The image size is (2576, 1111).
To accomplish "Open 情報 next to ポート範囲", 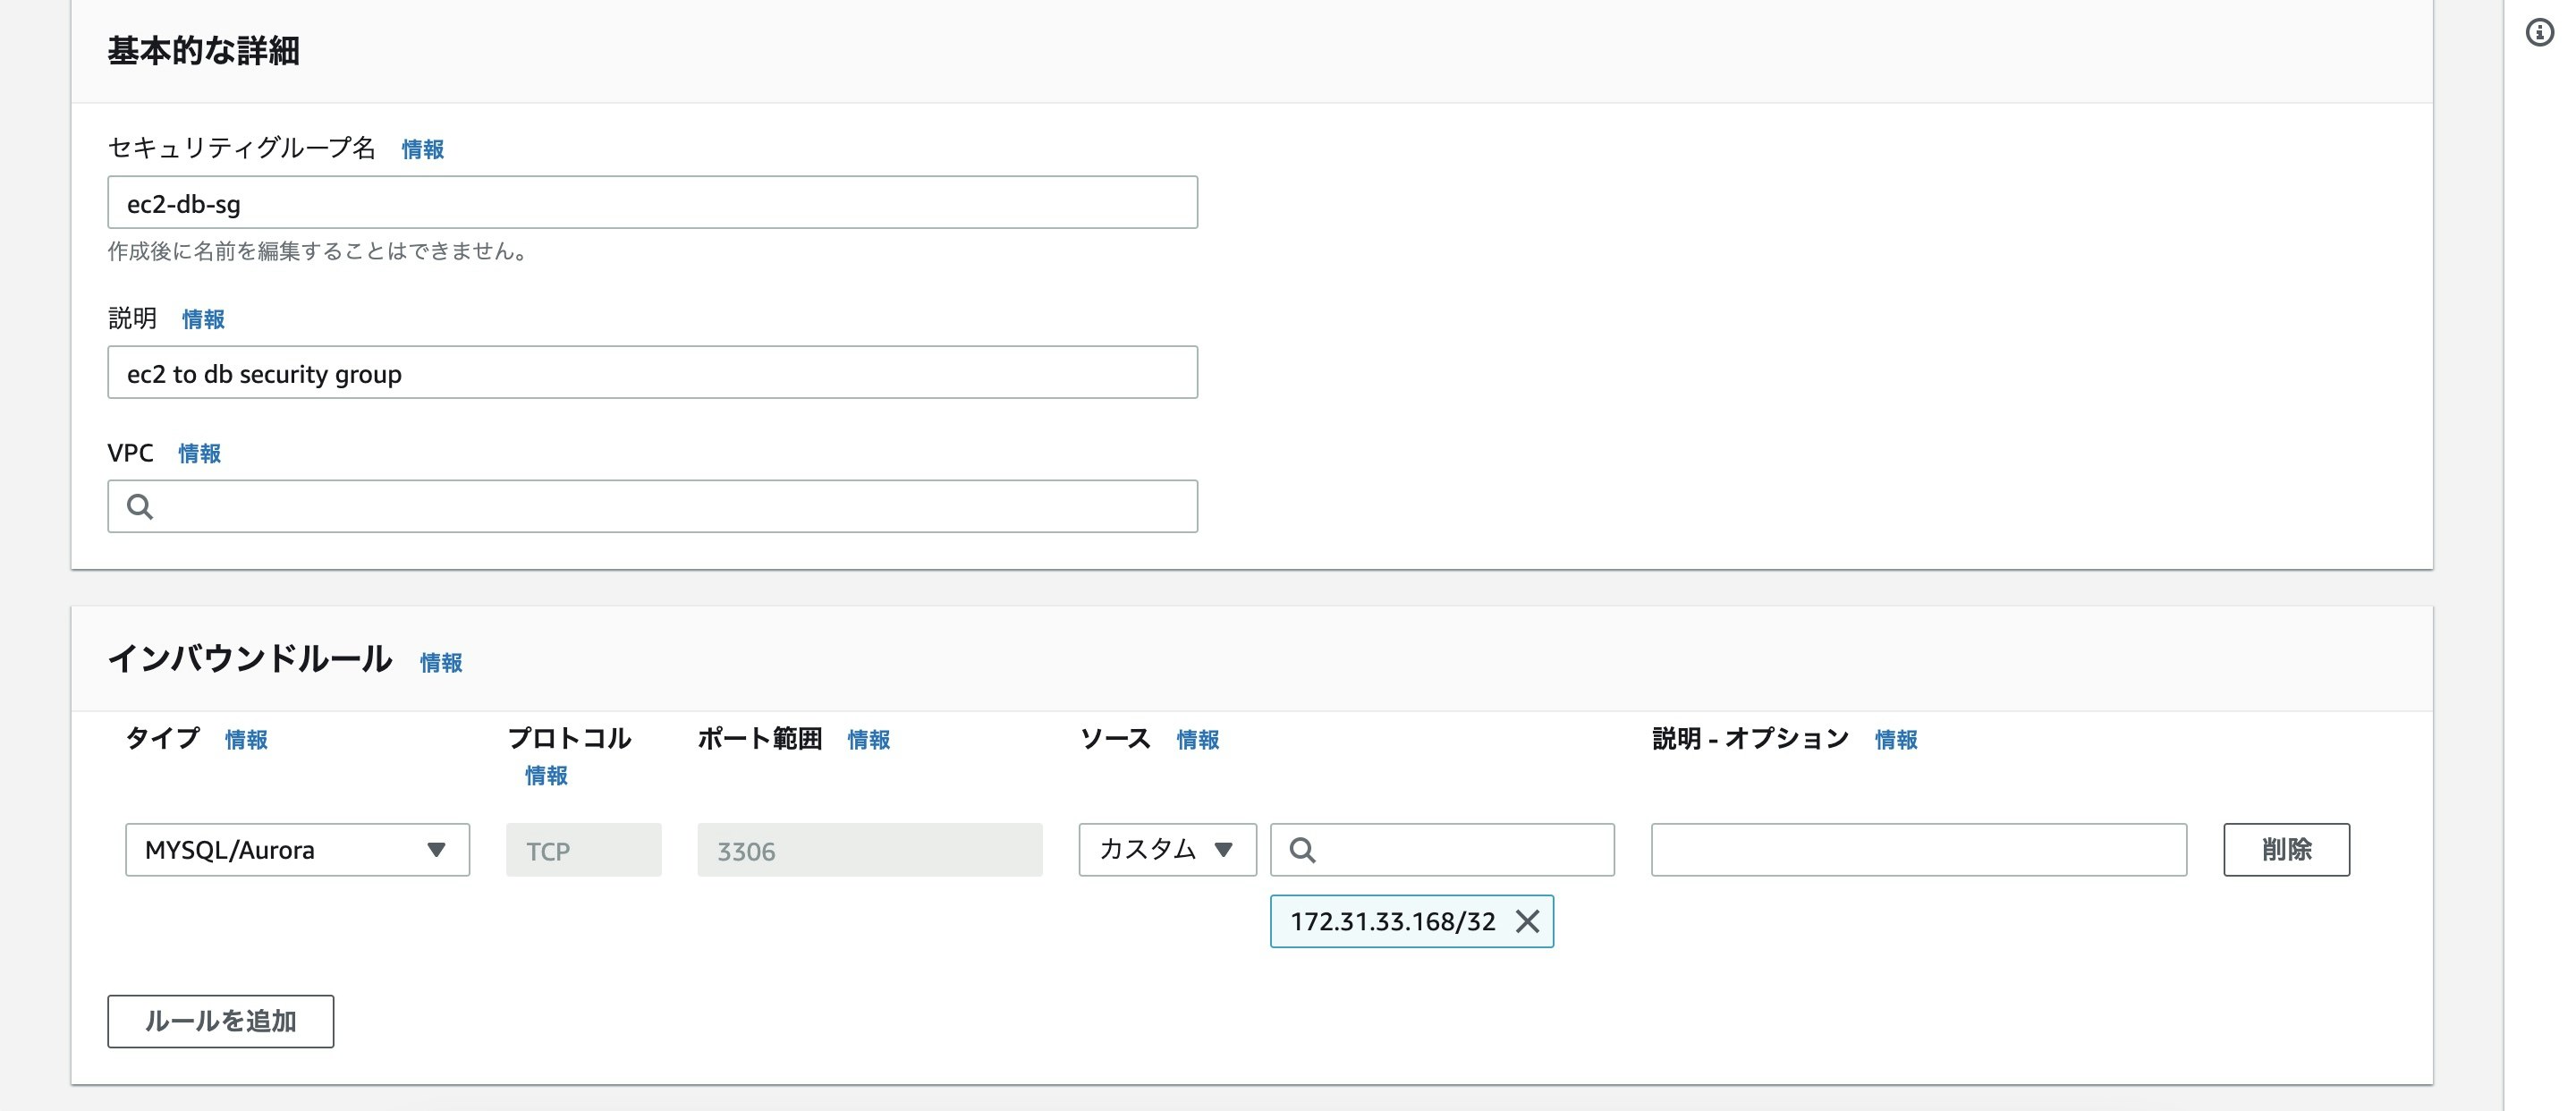I will click(868, 740).
